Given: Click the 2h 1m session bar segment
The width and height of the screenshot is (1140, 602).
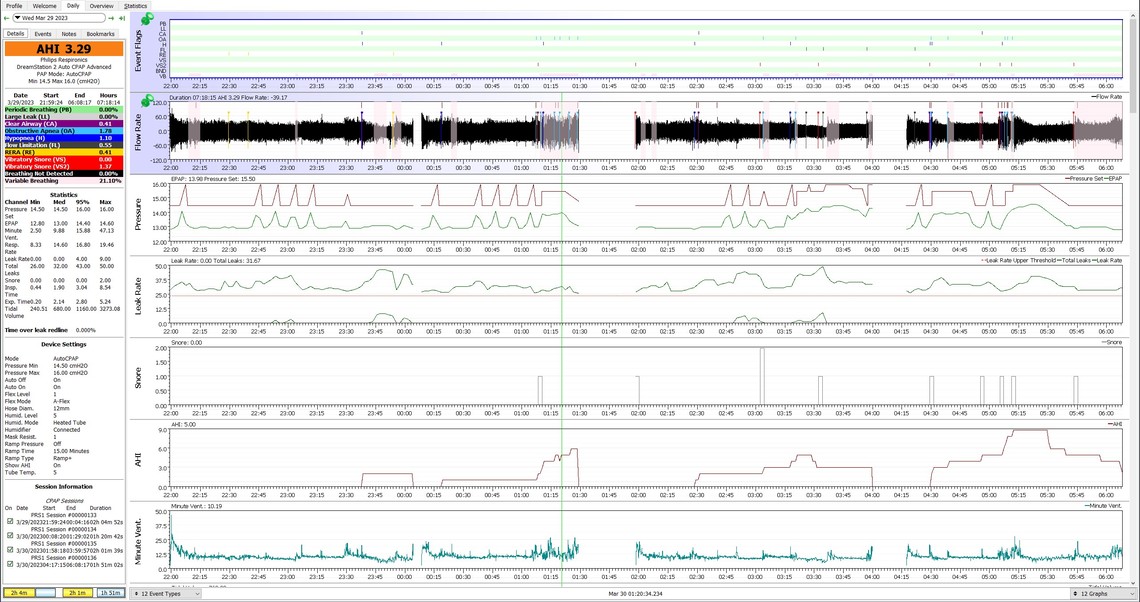Looking at the screenshot, I should point(77,593).
